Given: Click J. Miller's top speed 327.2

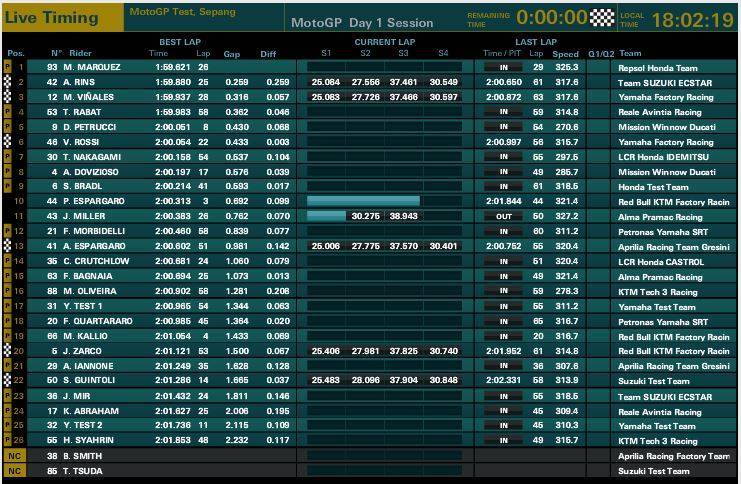Looking at the screenshot, I should [x=567, y=216].
